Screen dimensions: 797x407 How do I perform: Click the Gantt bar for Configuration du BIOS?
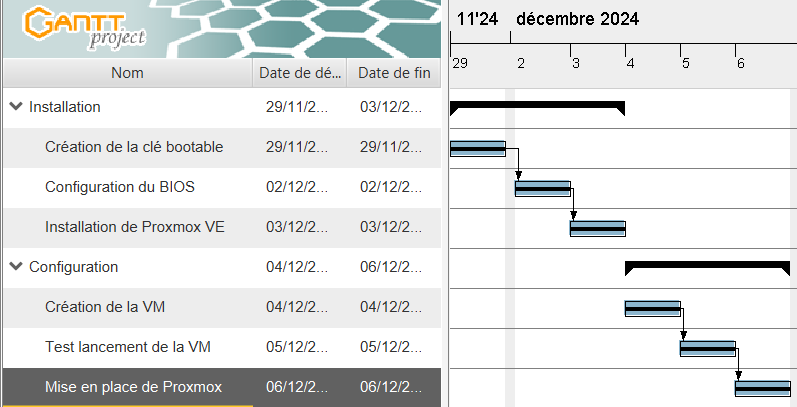542,188
